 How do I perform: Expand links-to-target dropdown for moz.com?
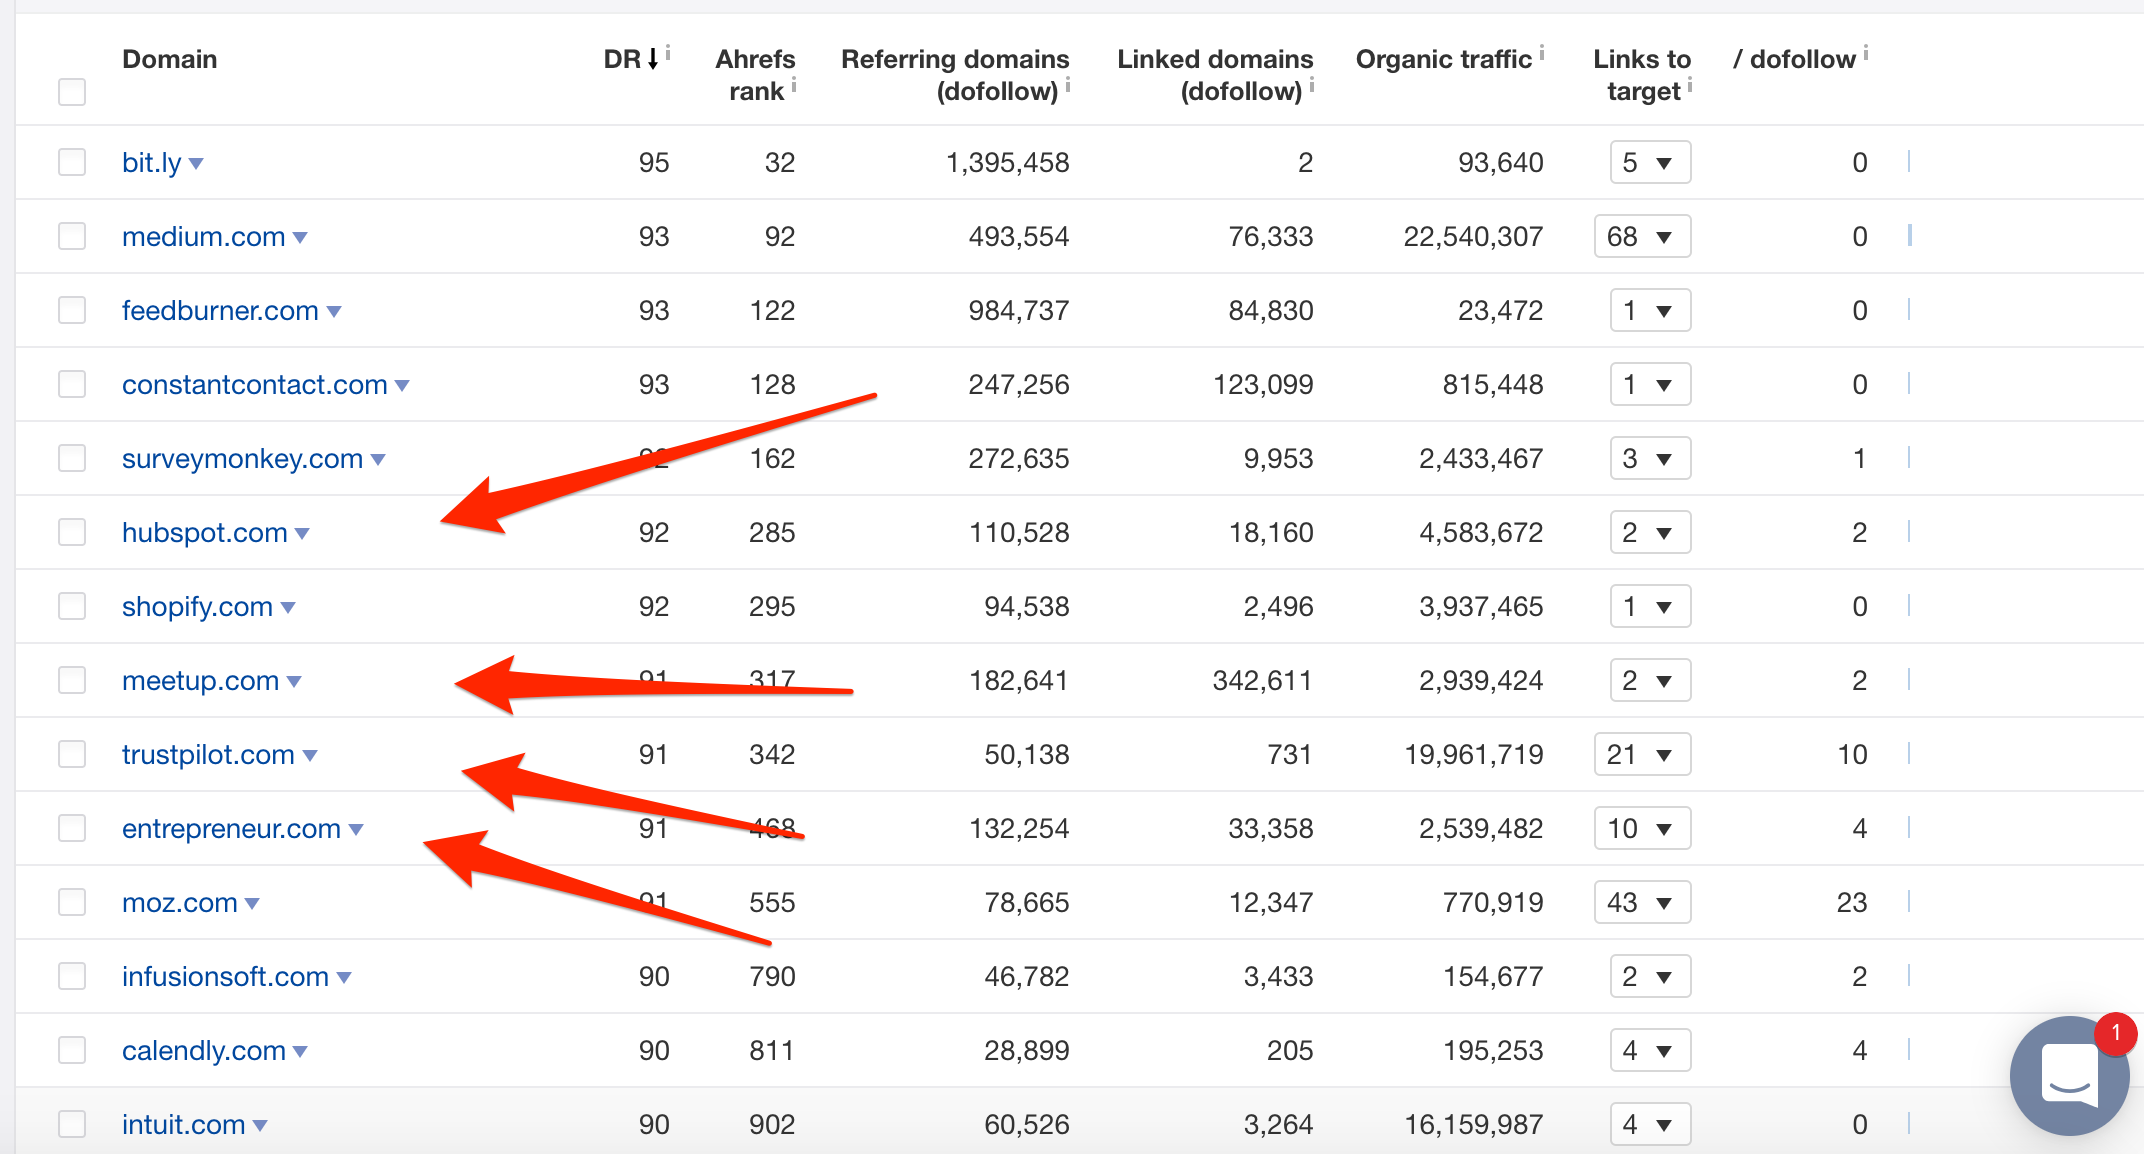click(1642, 902)
